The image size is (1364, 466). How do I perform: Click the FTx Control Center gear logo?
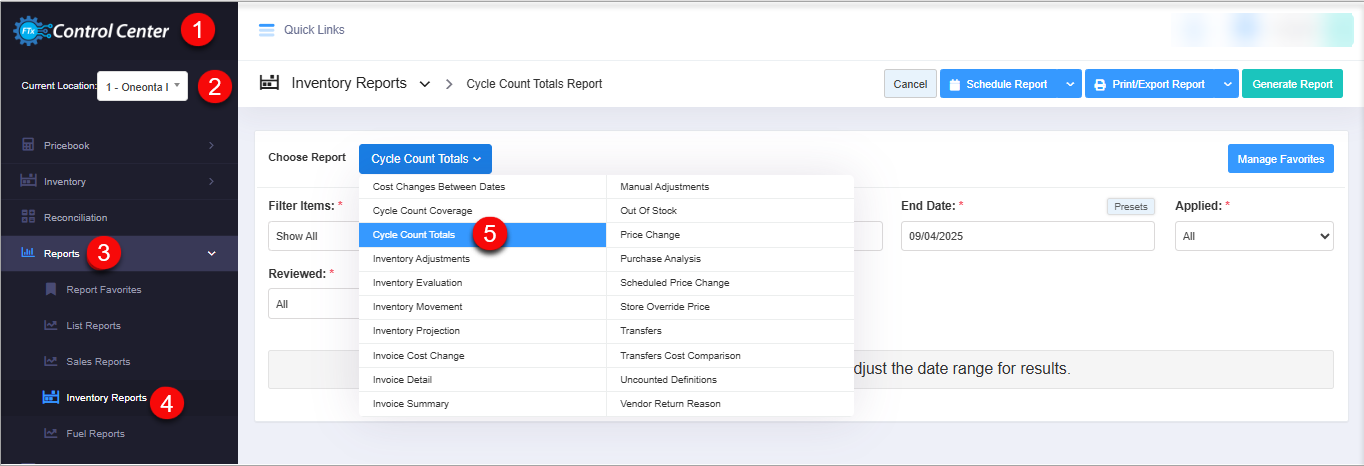point(26,31)
